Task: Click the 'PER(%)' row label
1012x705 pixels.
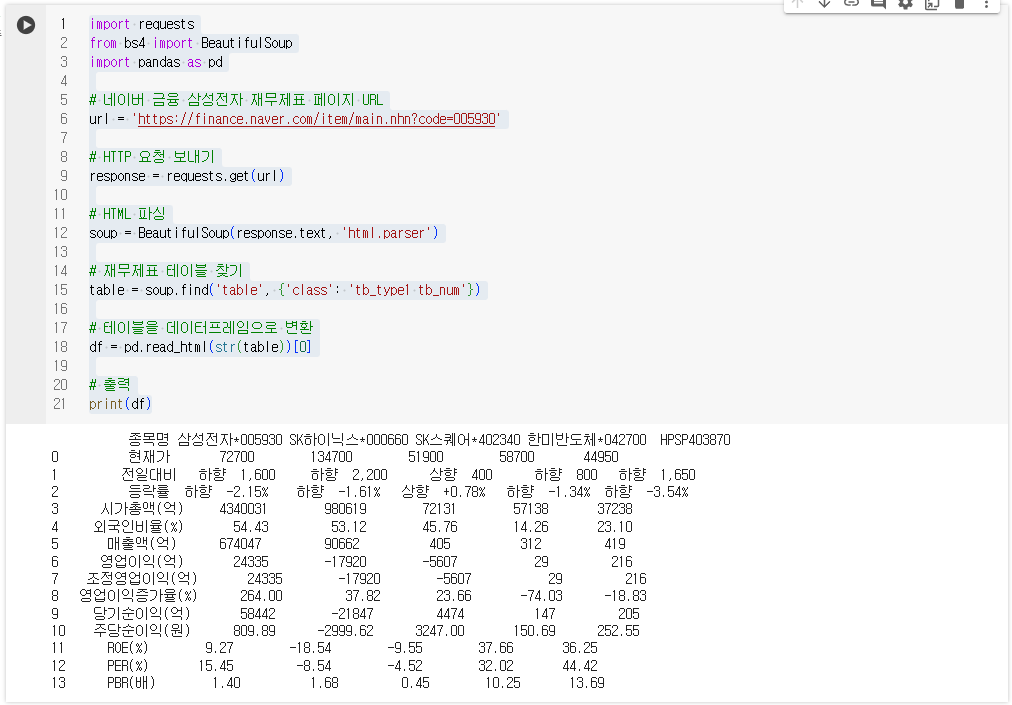Action: coord(127,666)
